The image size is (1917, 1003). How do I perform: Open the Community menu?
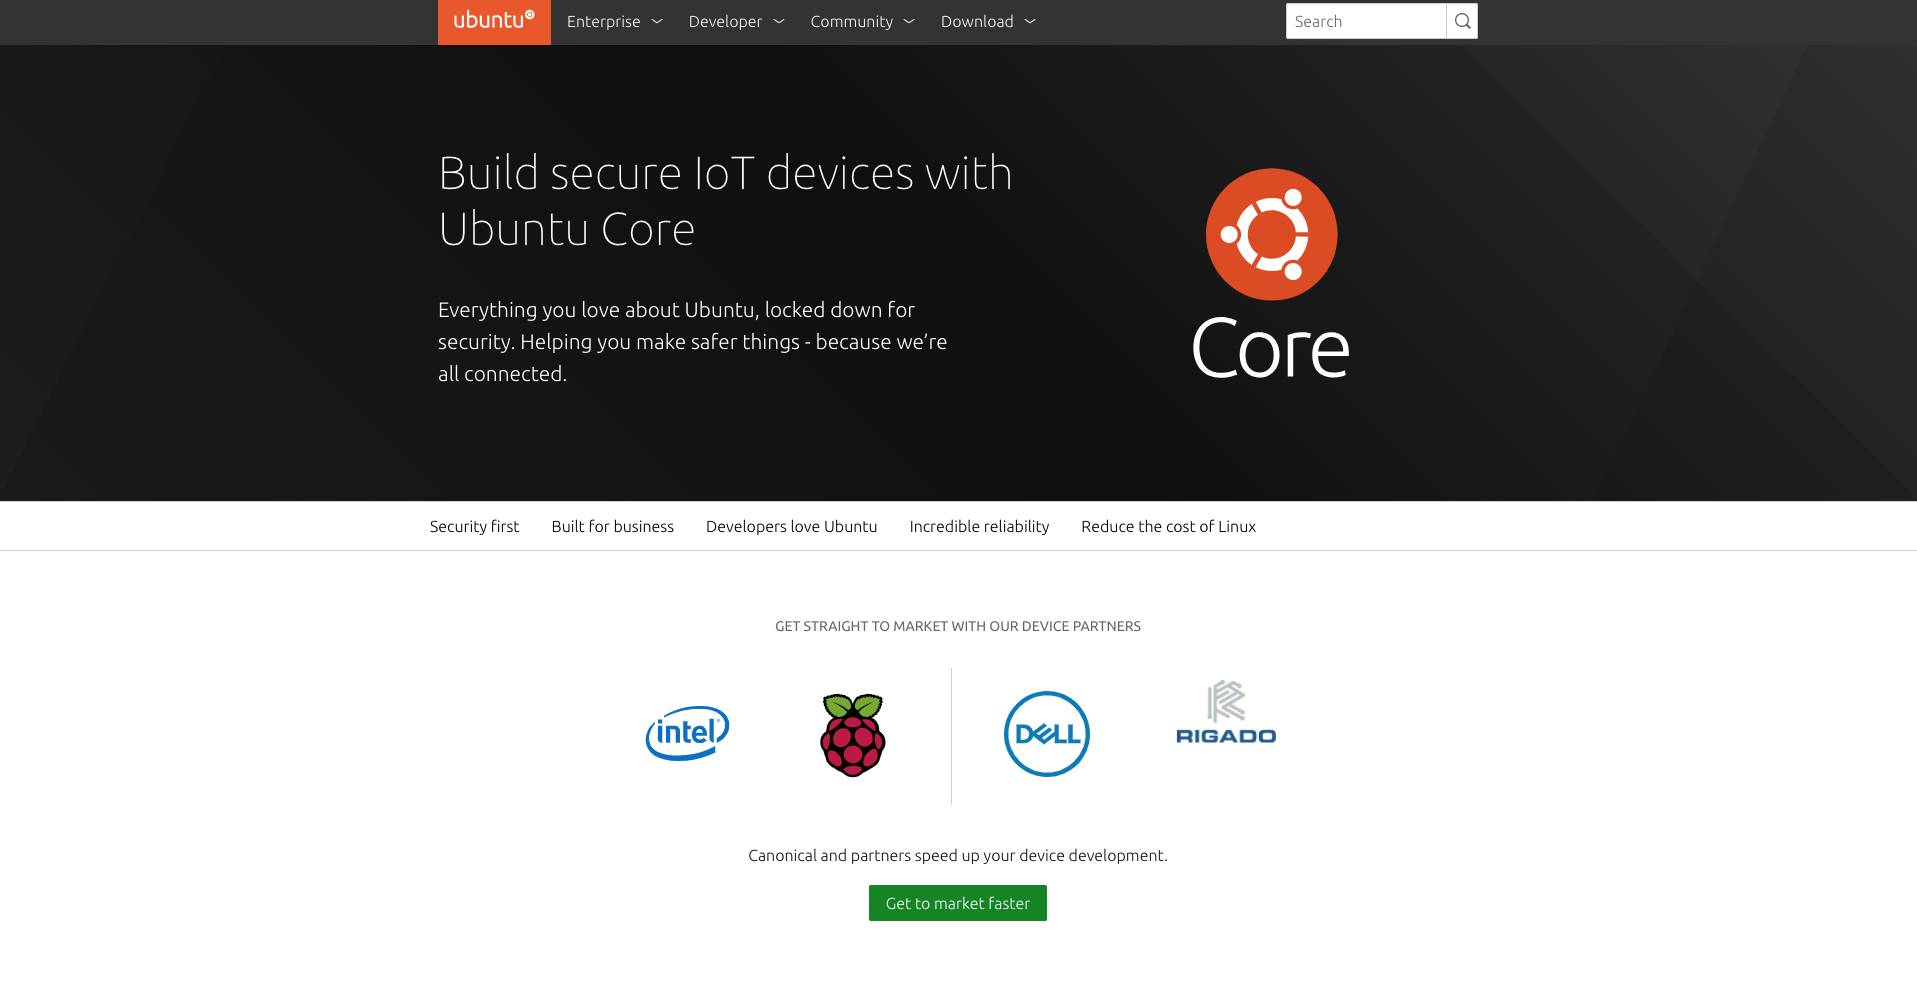click(861, 21)
